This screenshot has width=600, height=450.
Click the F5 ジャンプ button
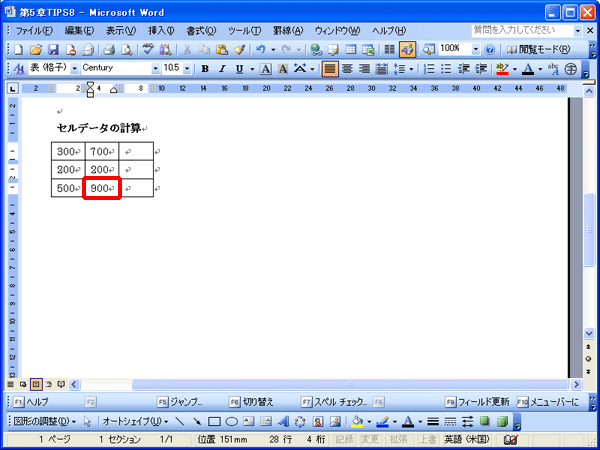pos(180,402)
